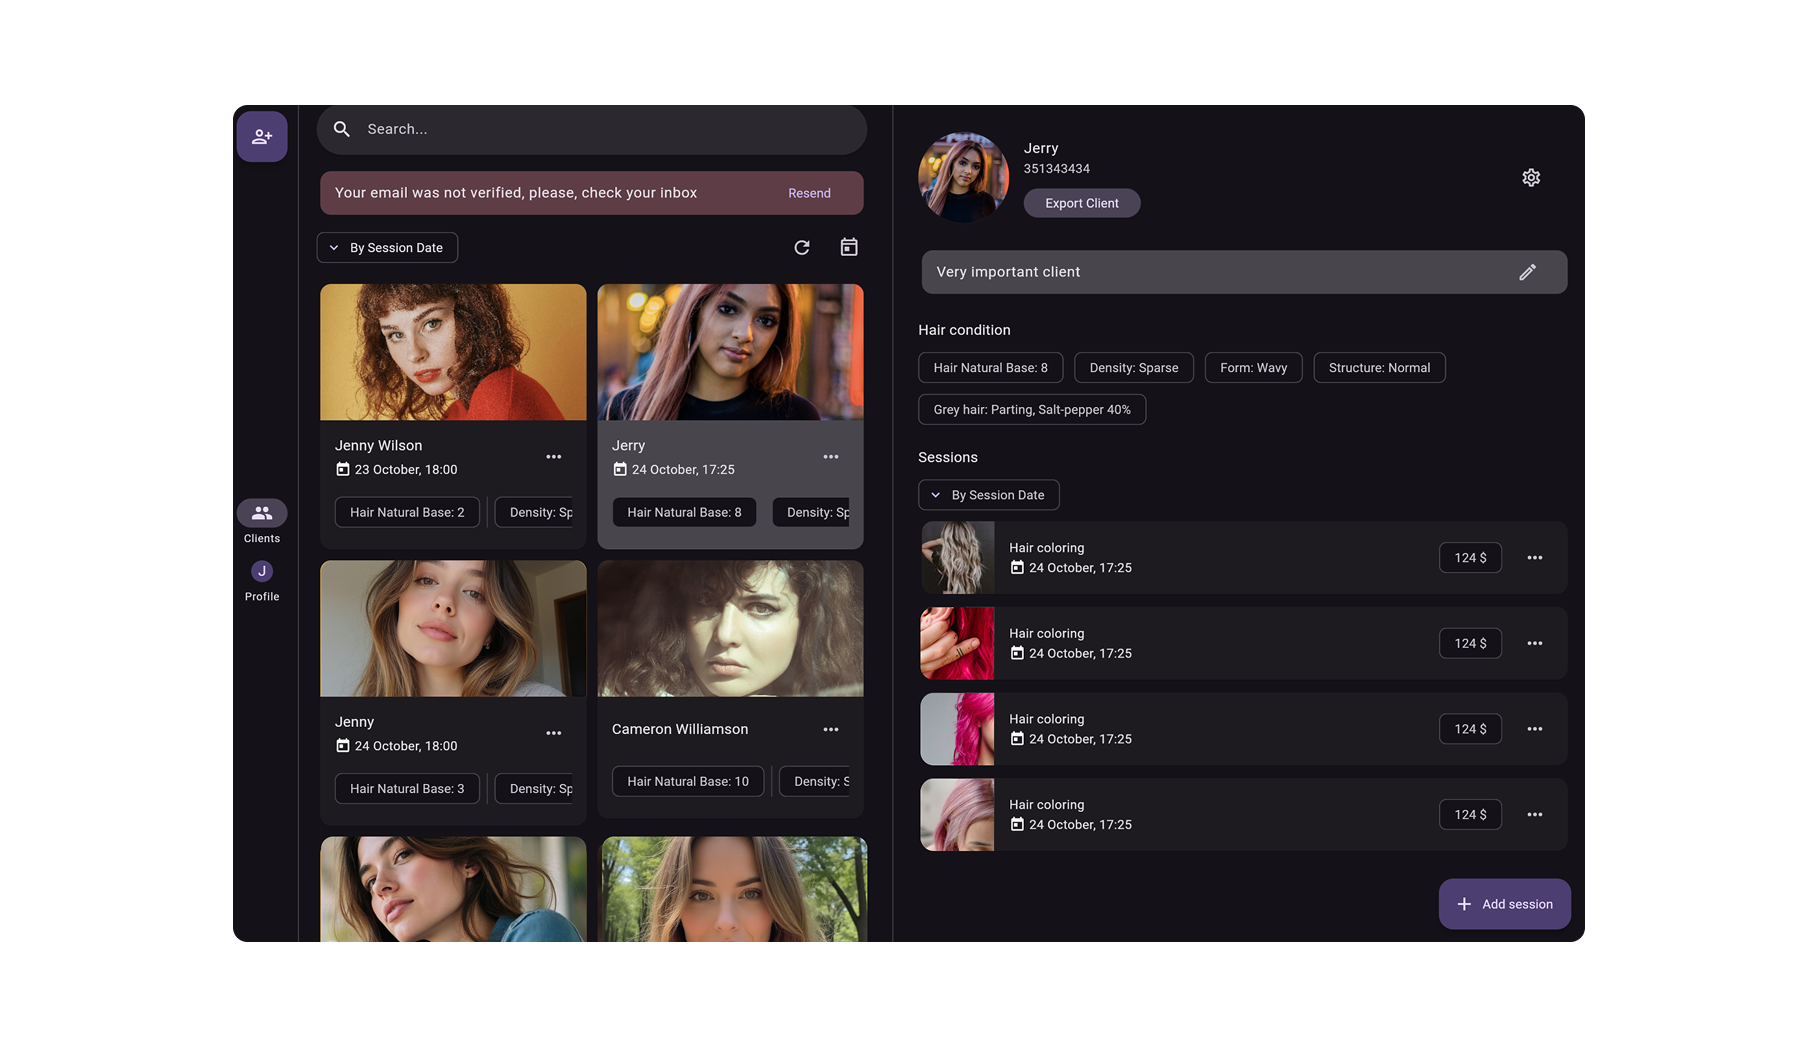Click the refresh clients list icon
The width and height of the screenshot is (1815, 1050).
coord(801,247)
